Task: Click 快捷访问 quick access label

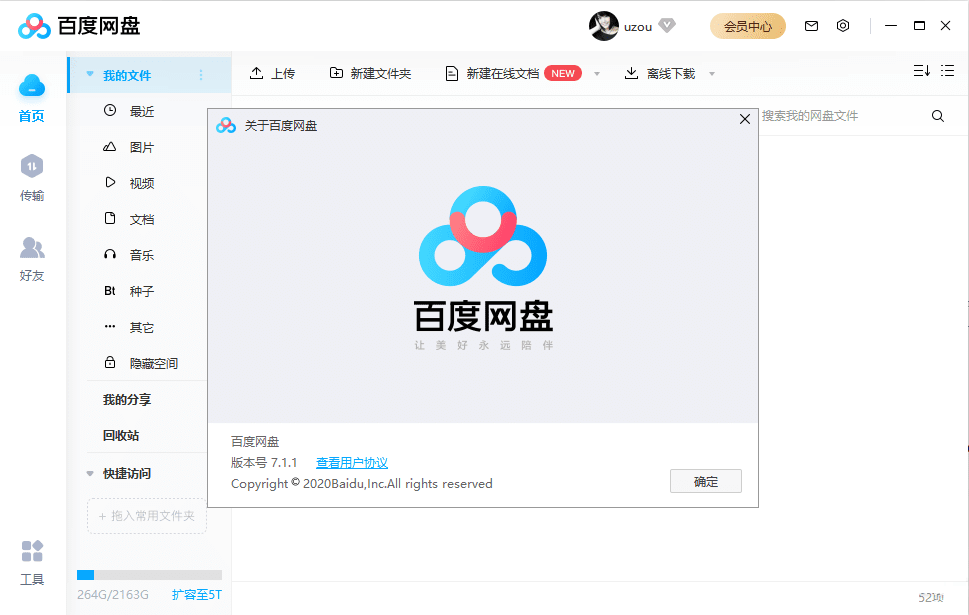Action: tap(127, 473)
